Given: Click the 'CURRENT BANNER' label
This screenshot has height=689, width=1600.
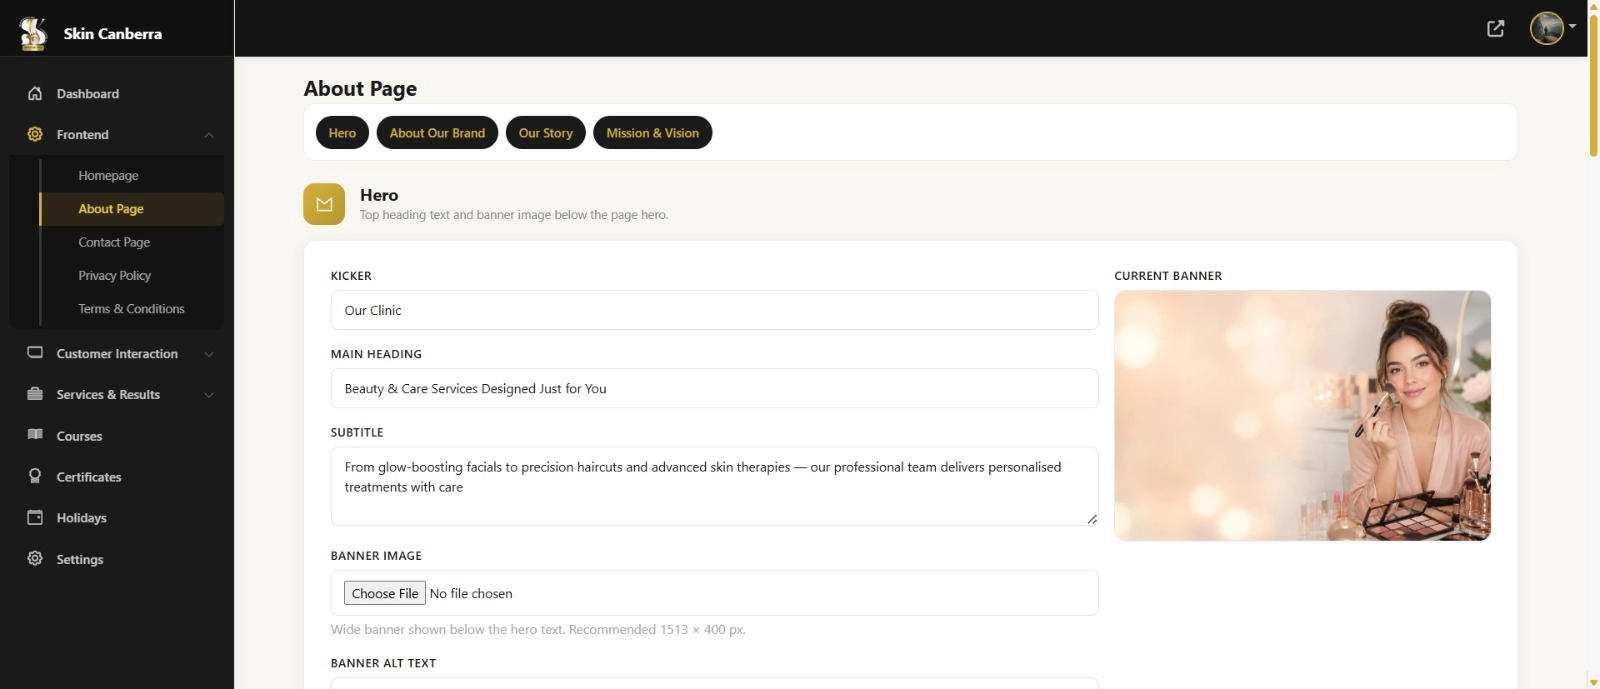Looking at the screenshot, I should (1168, 276).
